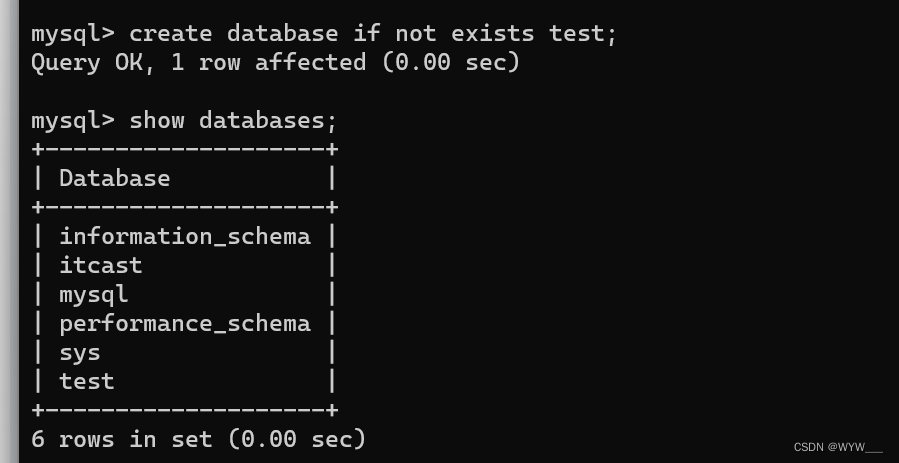Click the bottom border line of the table
The width and height of the screenshot is (899, 463).
(184, 410)
